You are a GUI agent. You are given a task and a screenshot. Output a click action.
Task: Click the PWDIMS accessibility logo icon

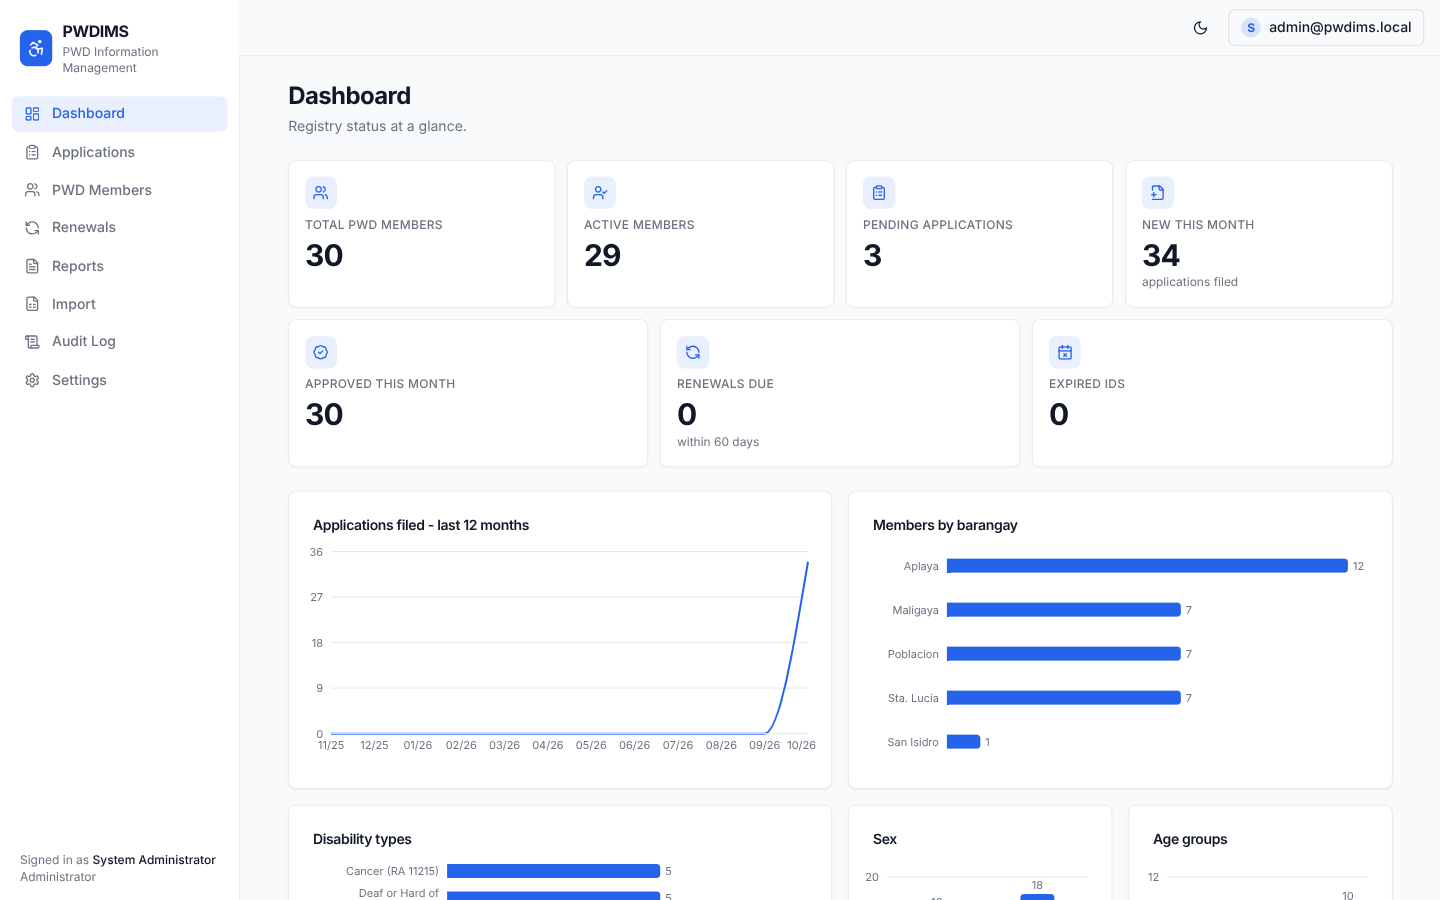tap(36, 48)
